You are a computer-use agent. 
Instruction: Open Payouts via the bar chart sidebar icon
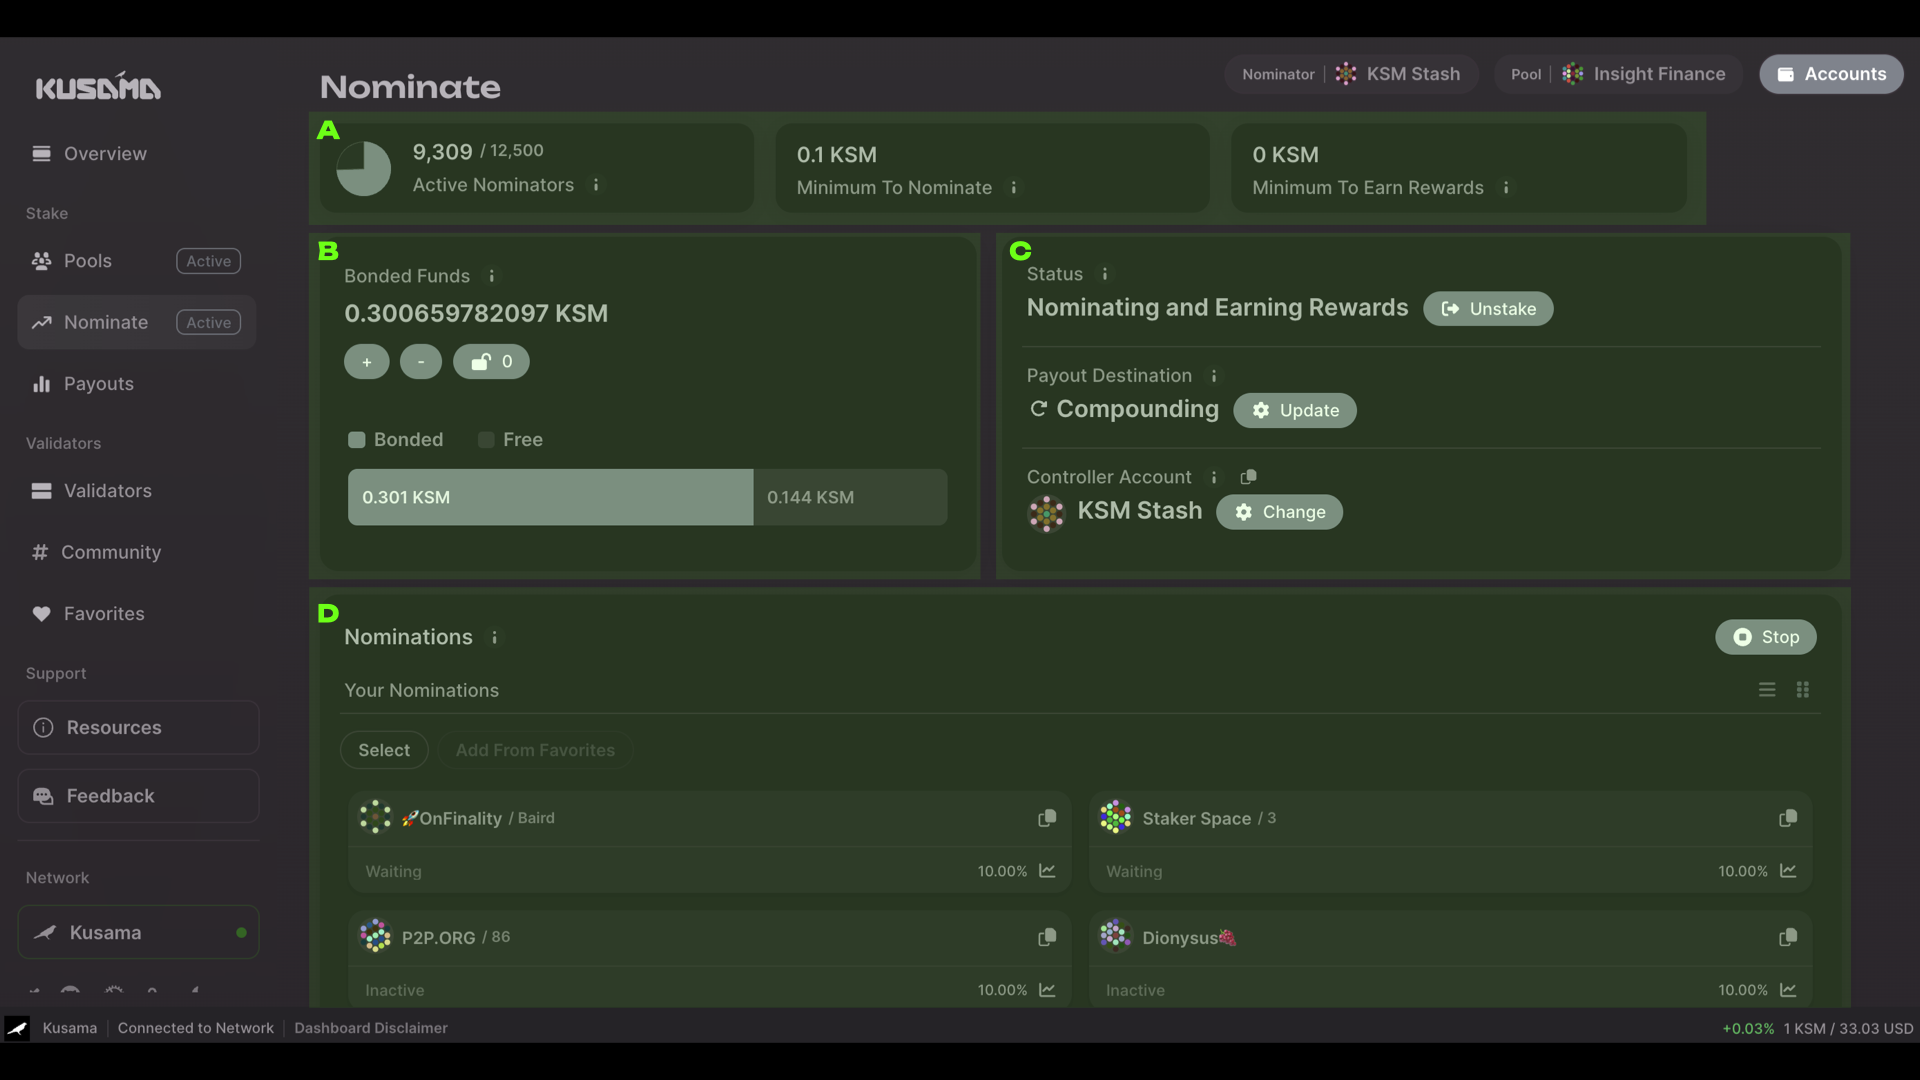click(41, 384)
